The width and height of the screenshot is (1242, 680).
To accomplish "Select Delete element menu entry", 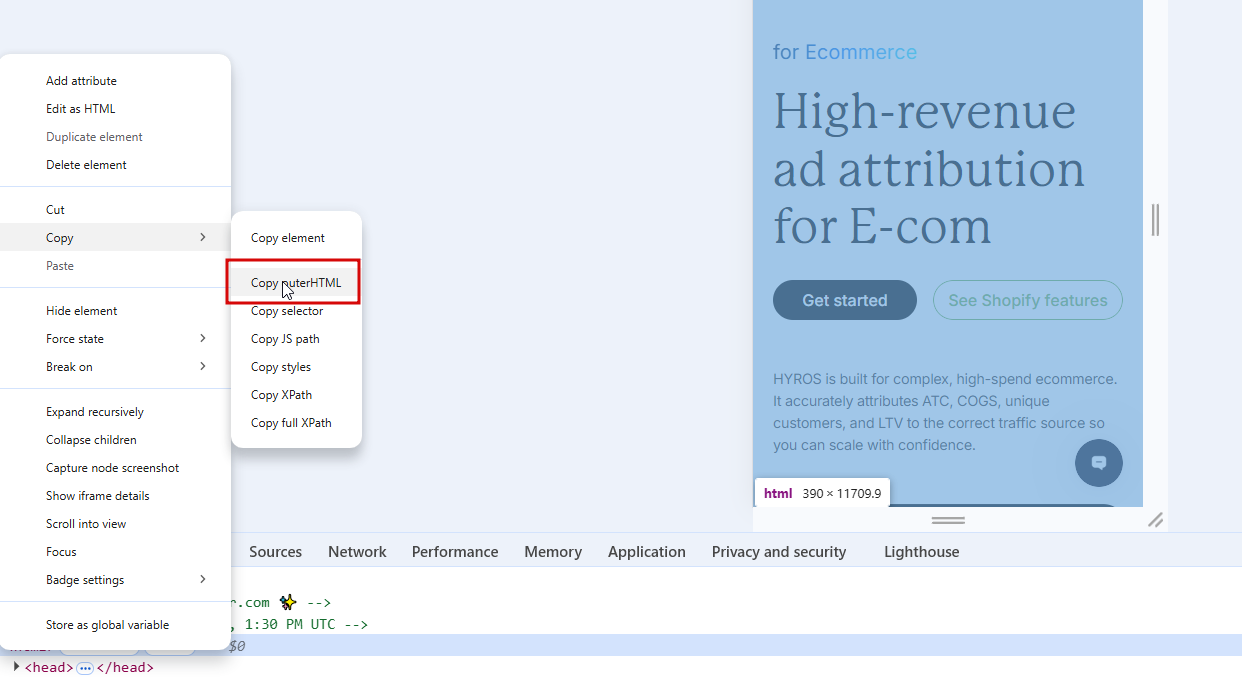I will click(x=86, y=165).
